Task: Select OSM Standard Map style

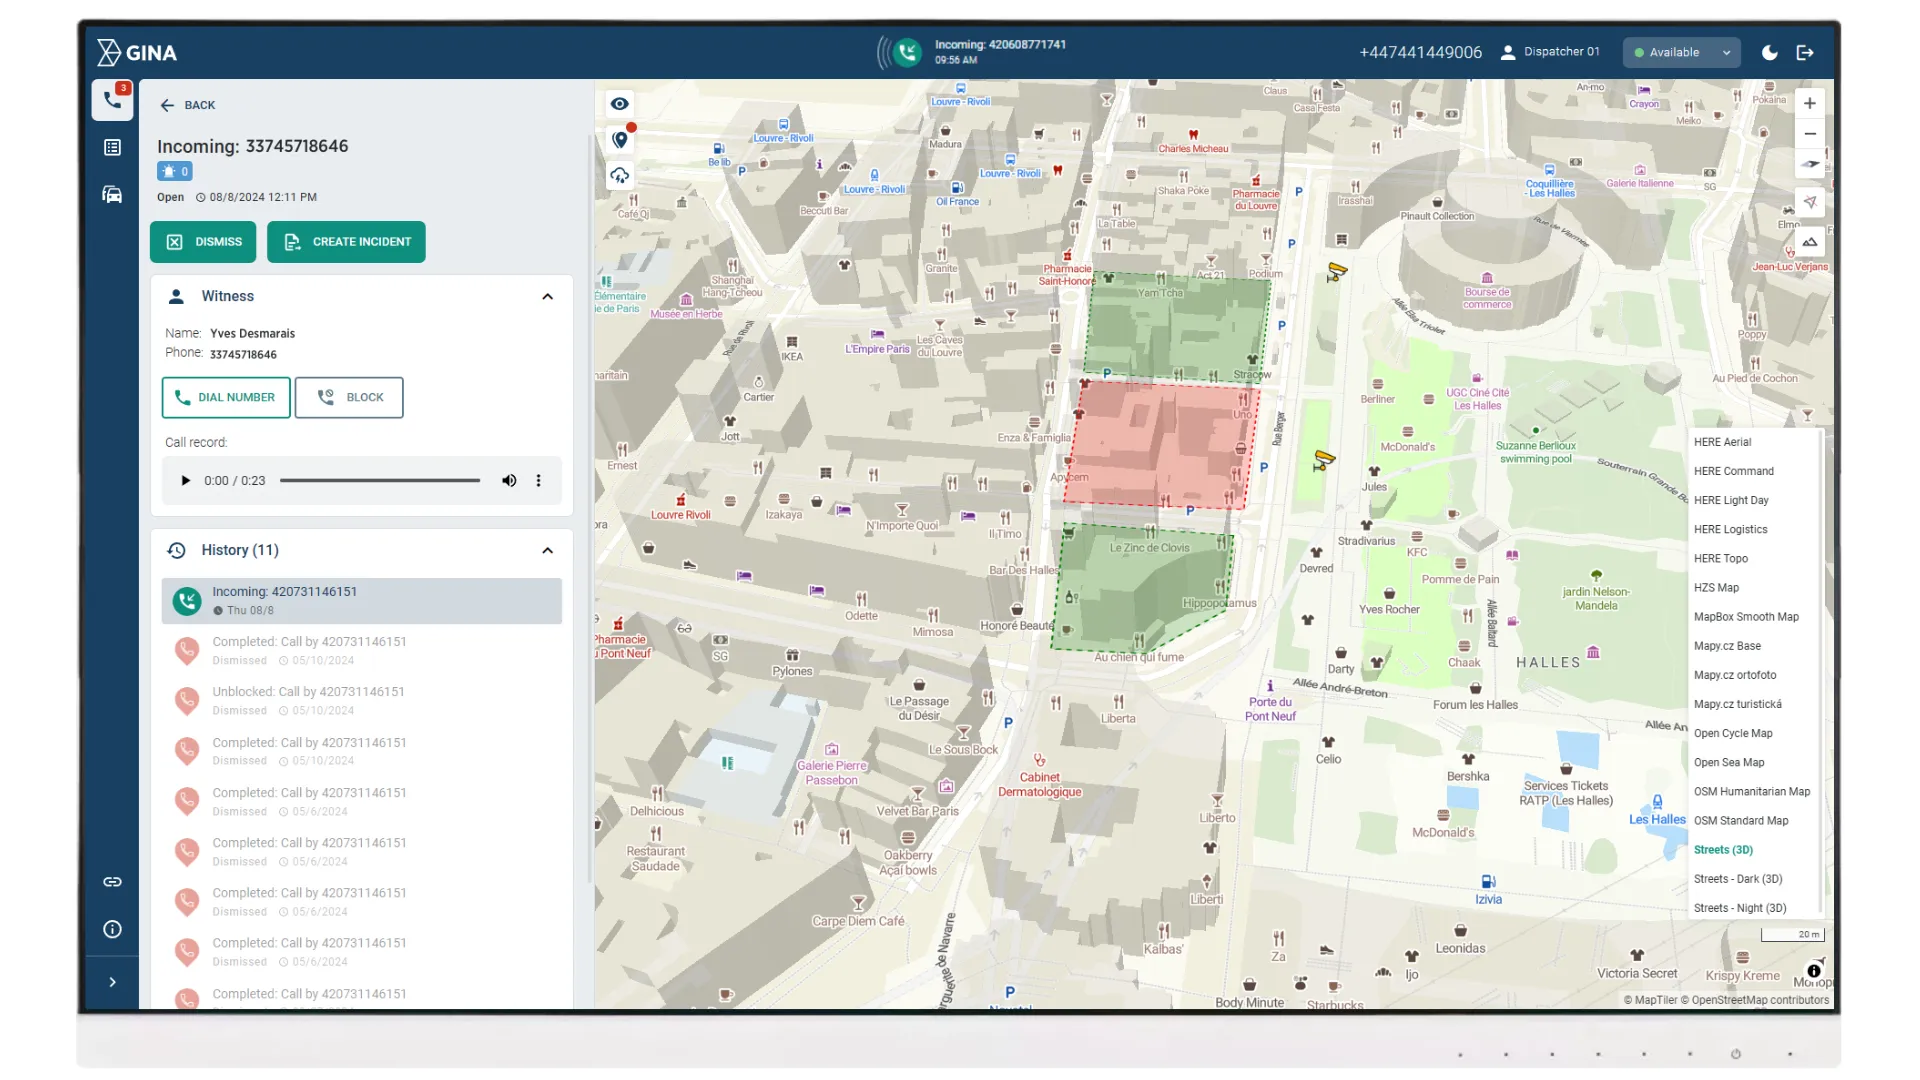Action: tap(1740, 821)
